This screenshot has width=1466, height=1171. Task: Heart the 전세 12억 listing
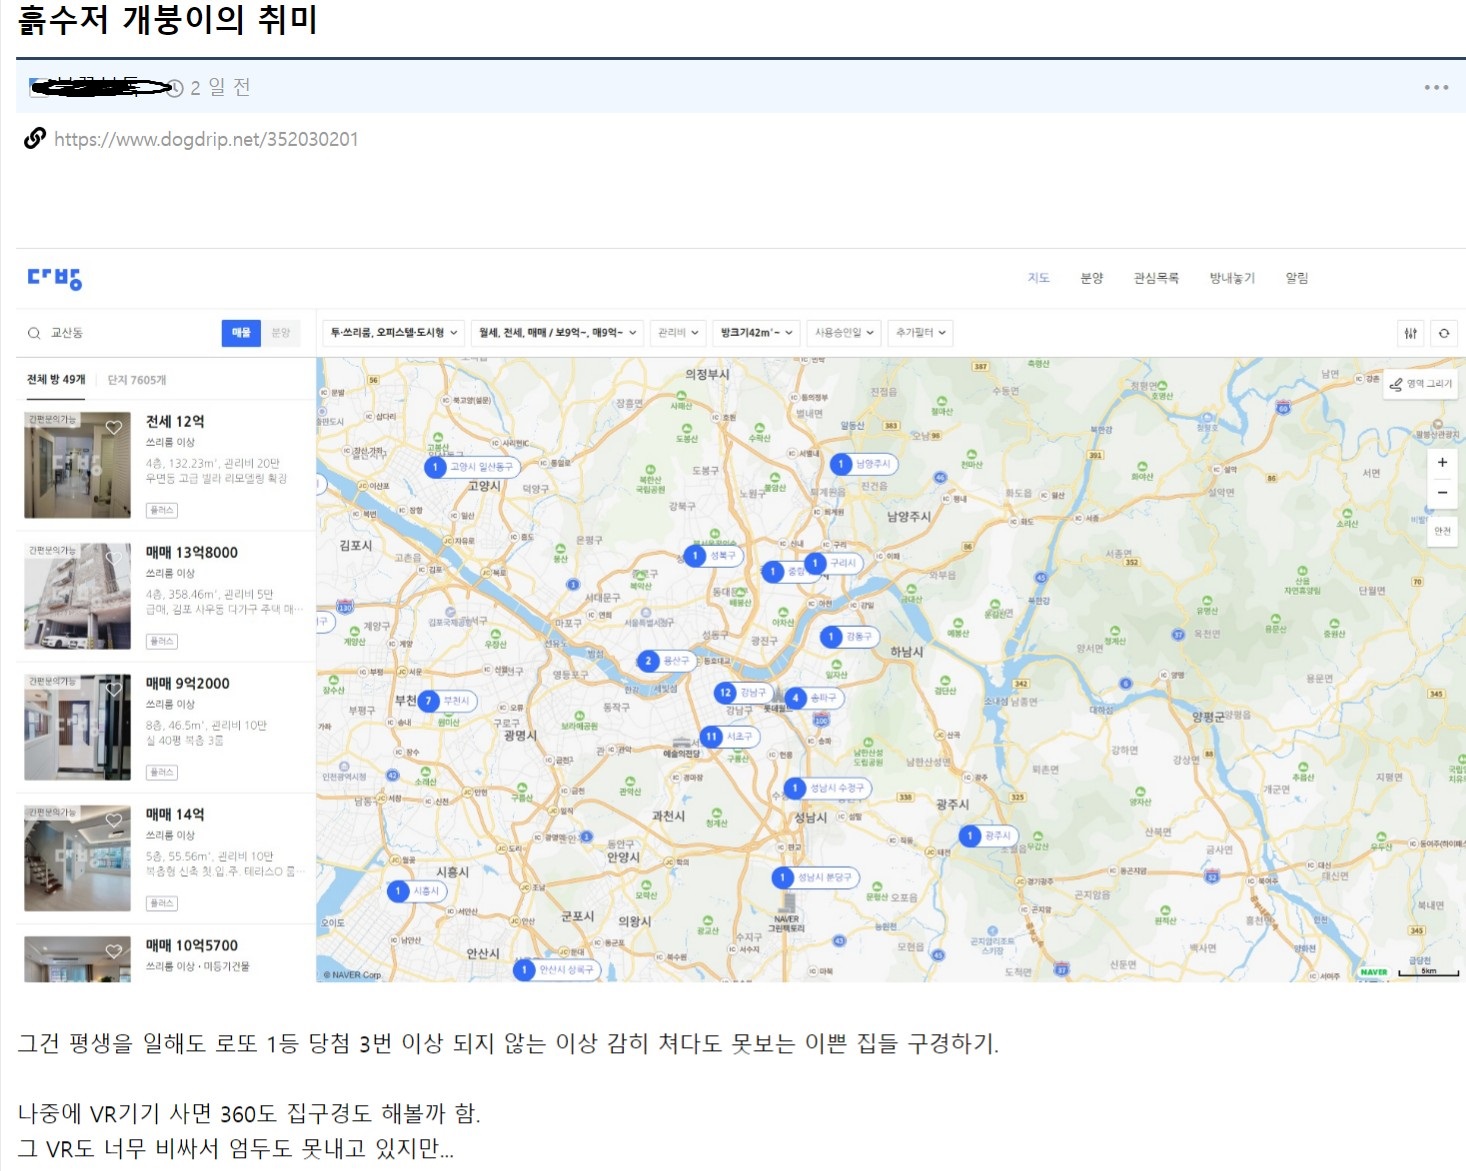pyautogui.click(x=114, y=427)
